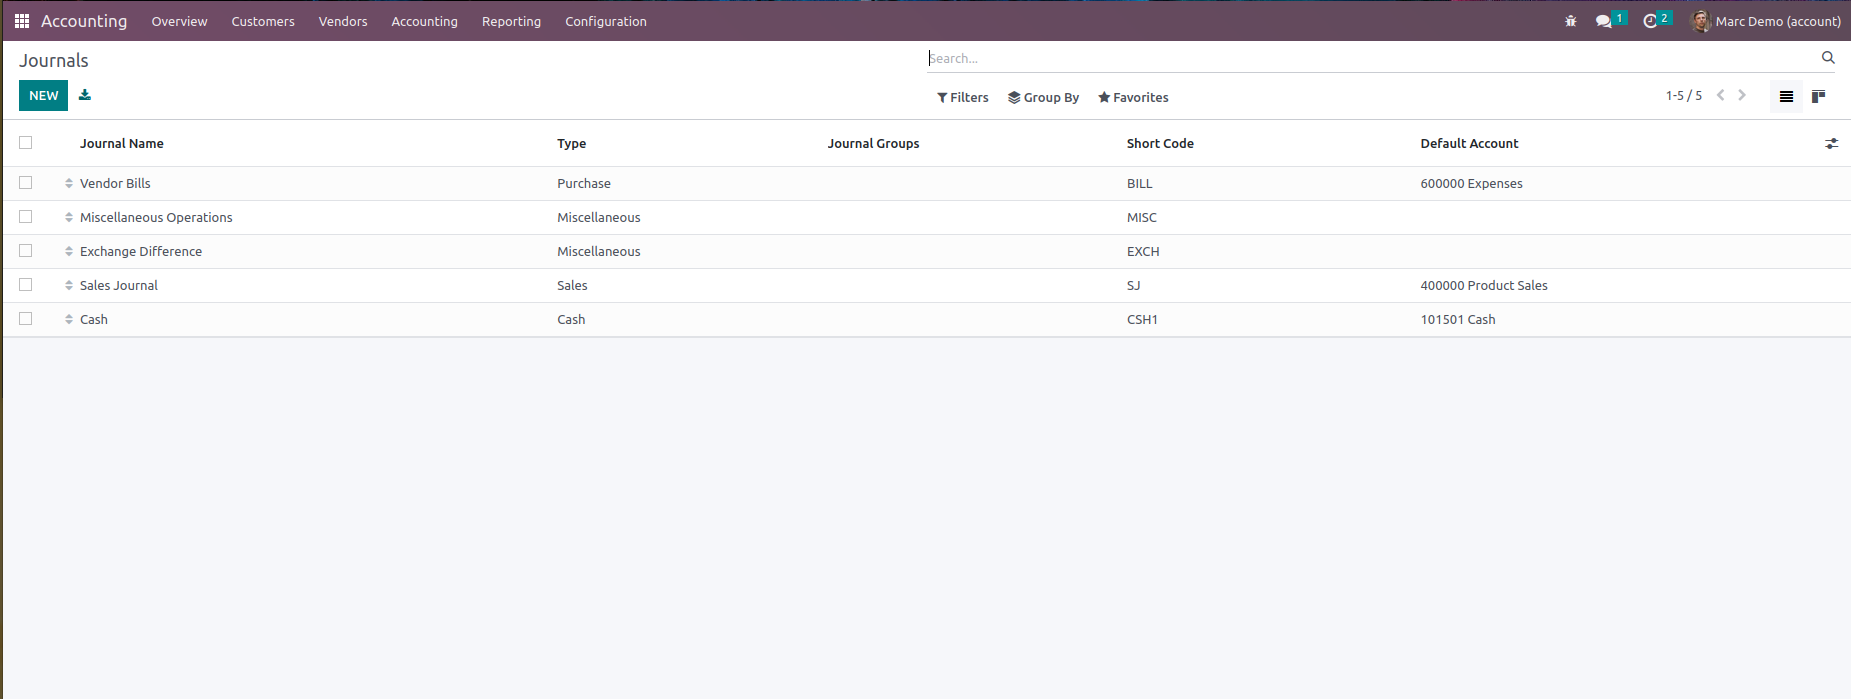Click the Marc Demo user avatar
1851x699 pixels.
[1700, 21]
